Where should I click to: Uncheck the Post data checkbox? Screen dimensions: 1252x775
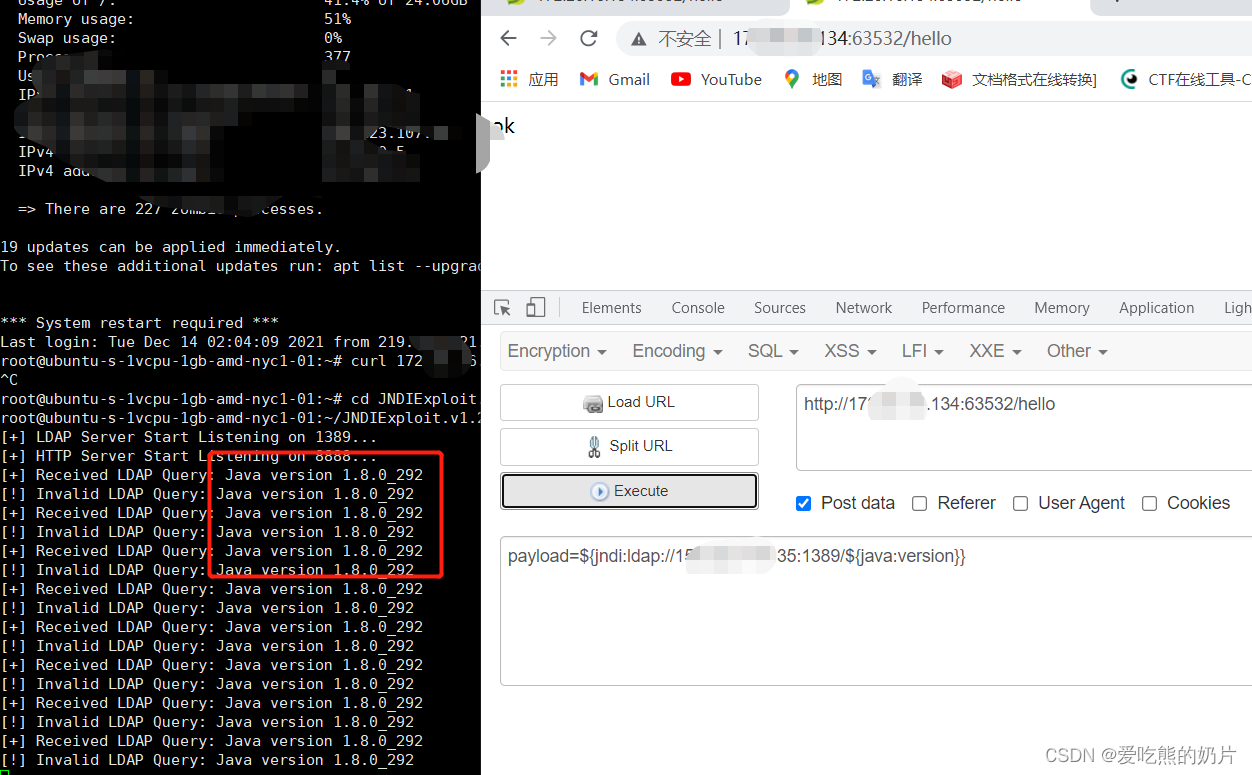[x=803, y=503]
